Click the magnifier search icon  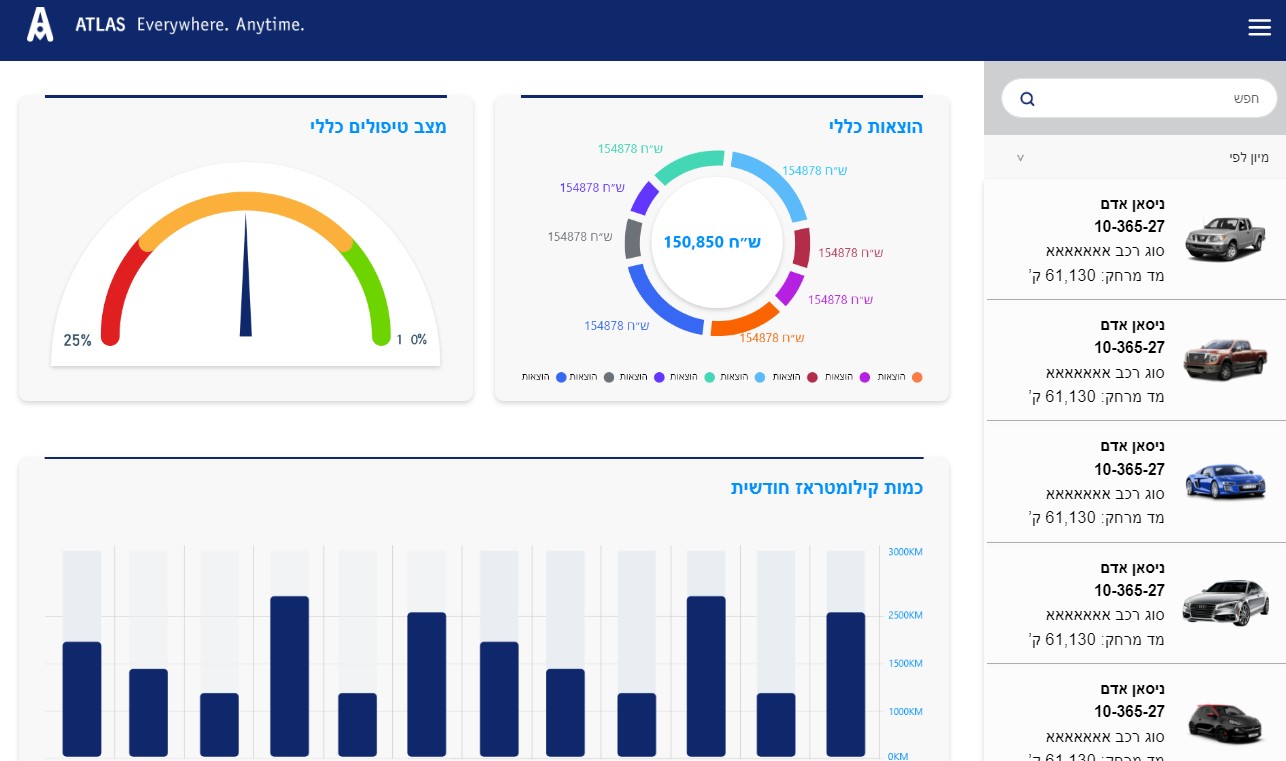point(1027,99)
